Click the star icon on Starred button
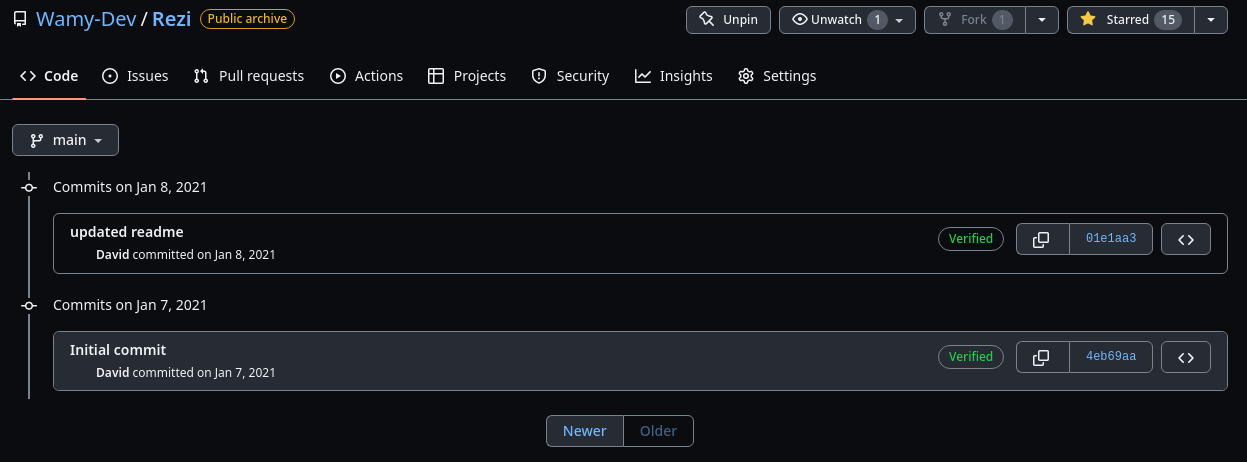 click(x=1088, y=19)
